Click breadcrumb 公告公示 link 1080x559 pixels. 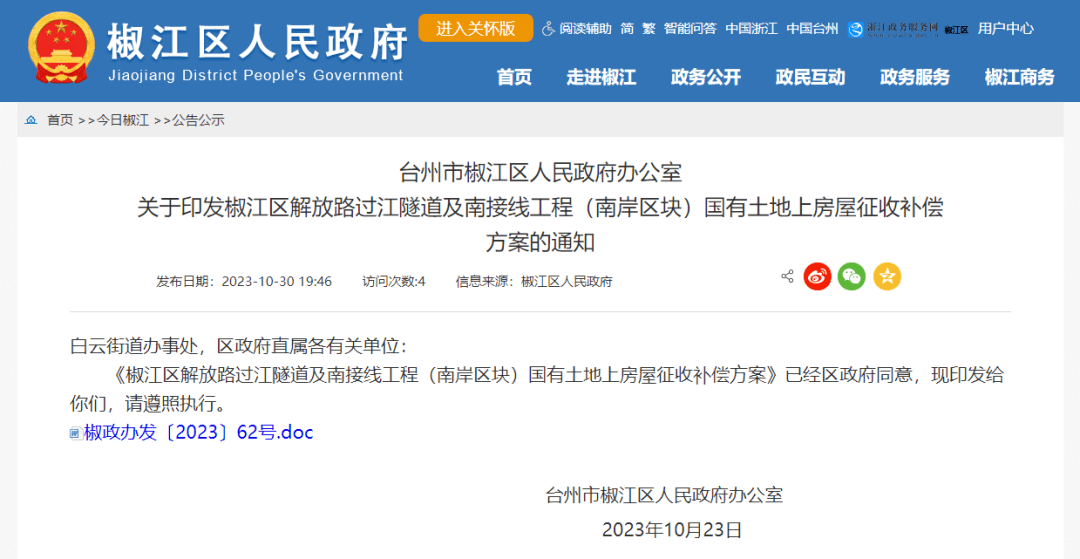198,120
